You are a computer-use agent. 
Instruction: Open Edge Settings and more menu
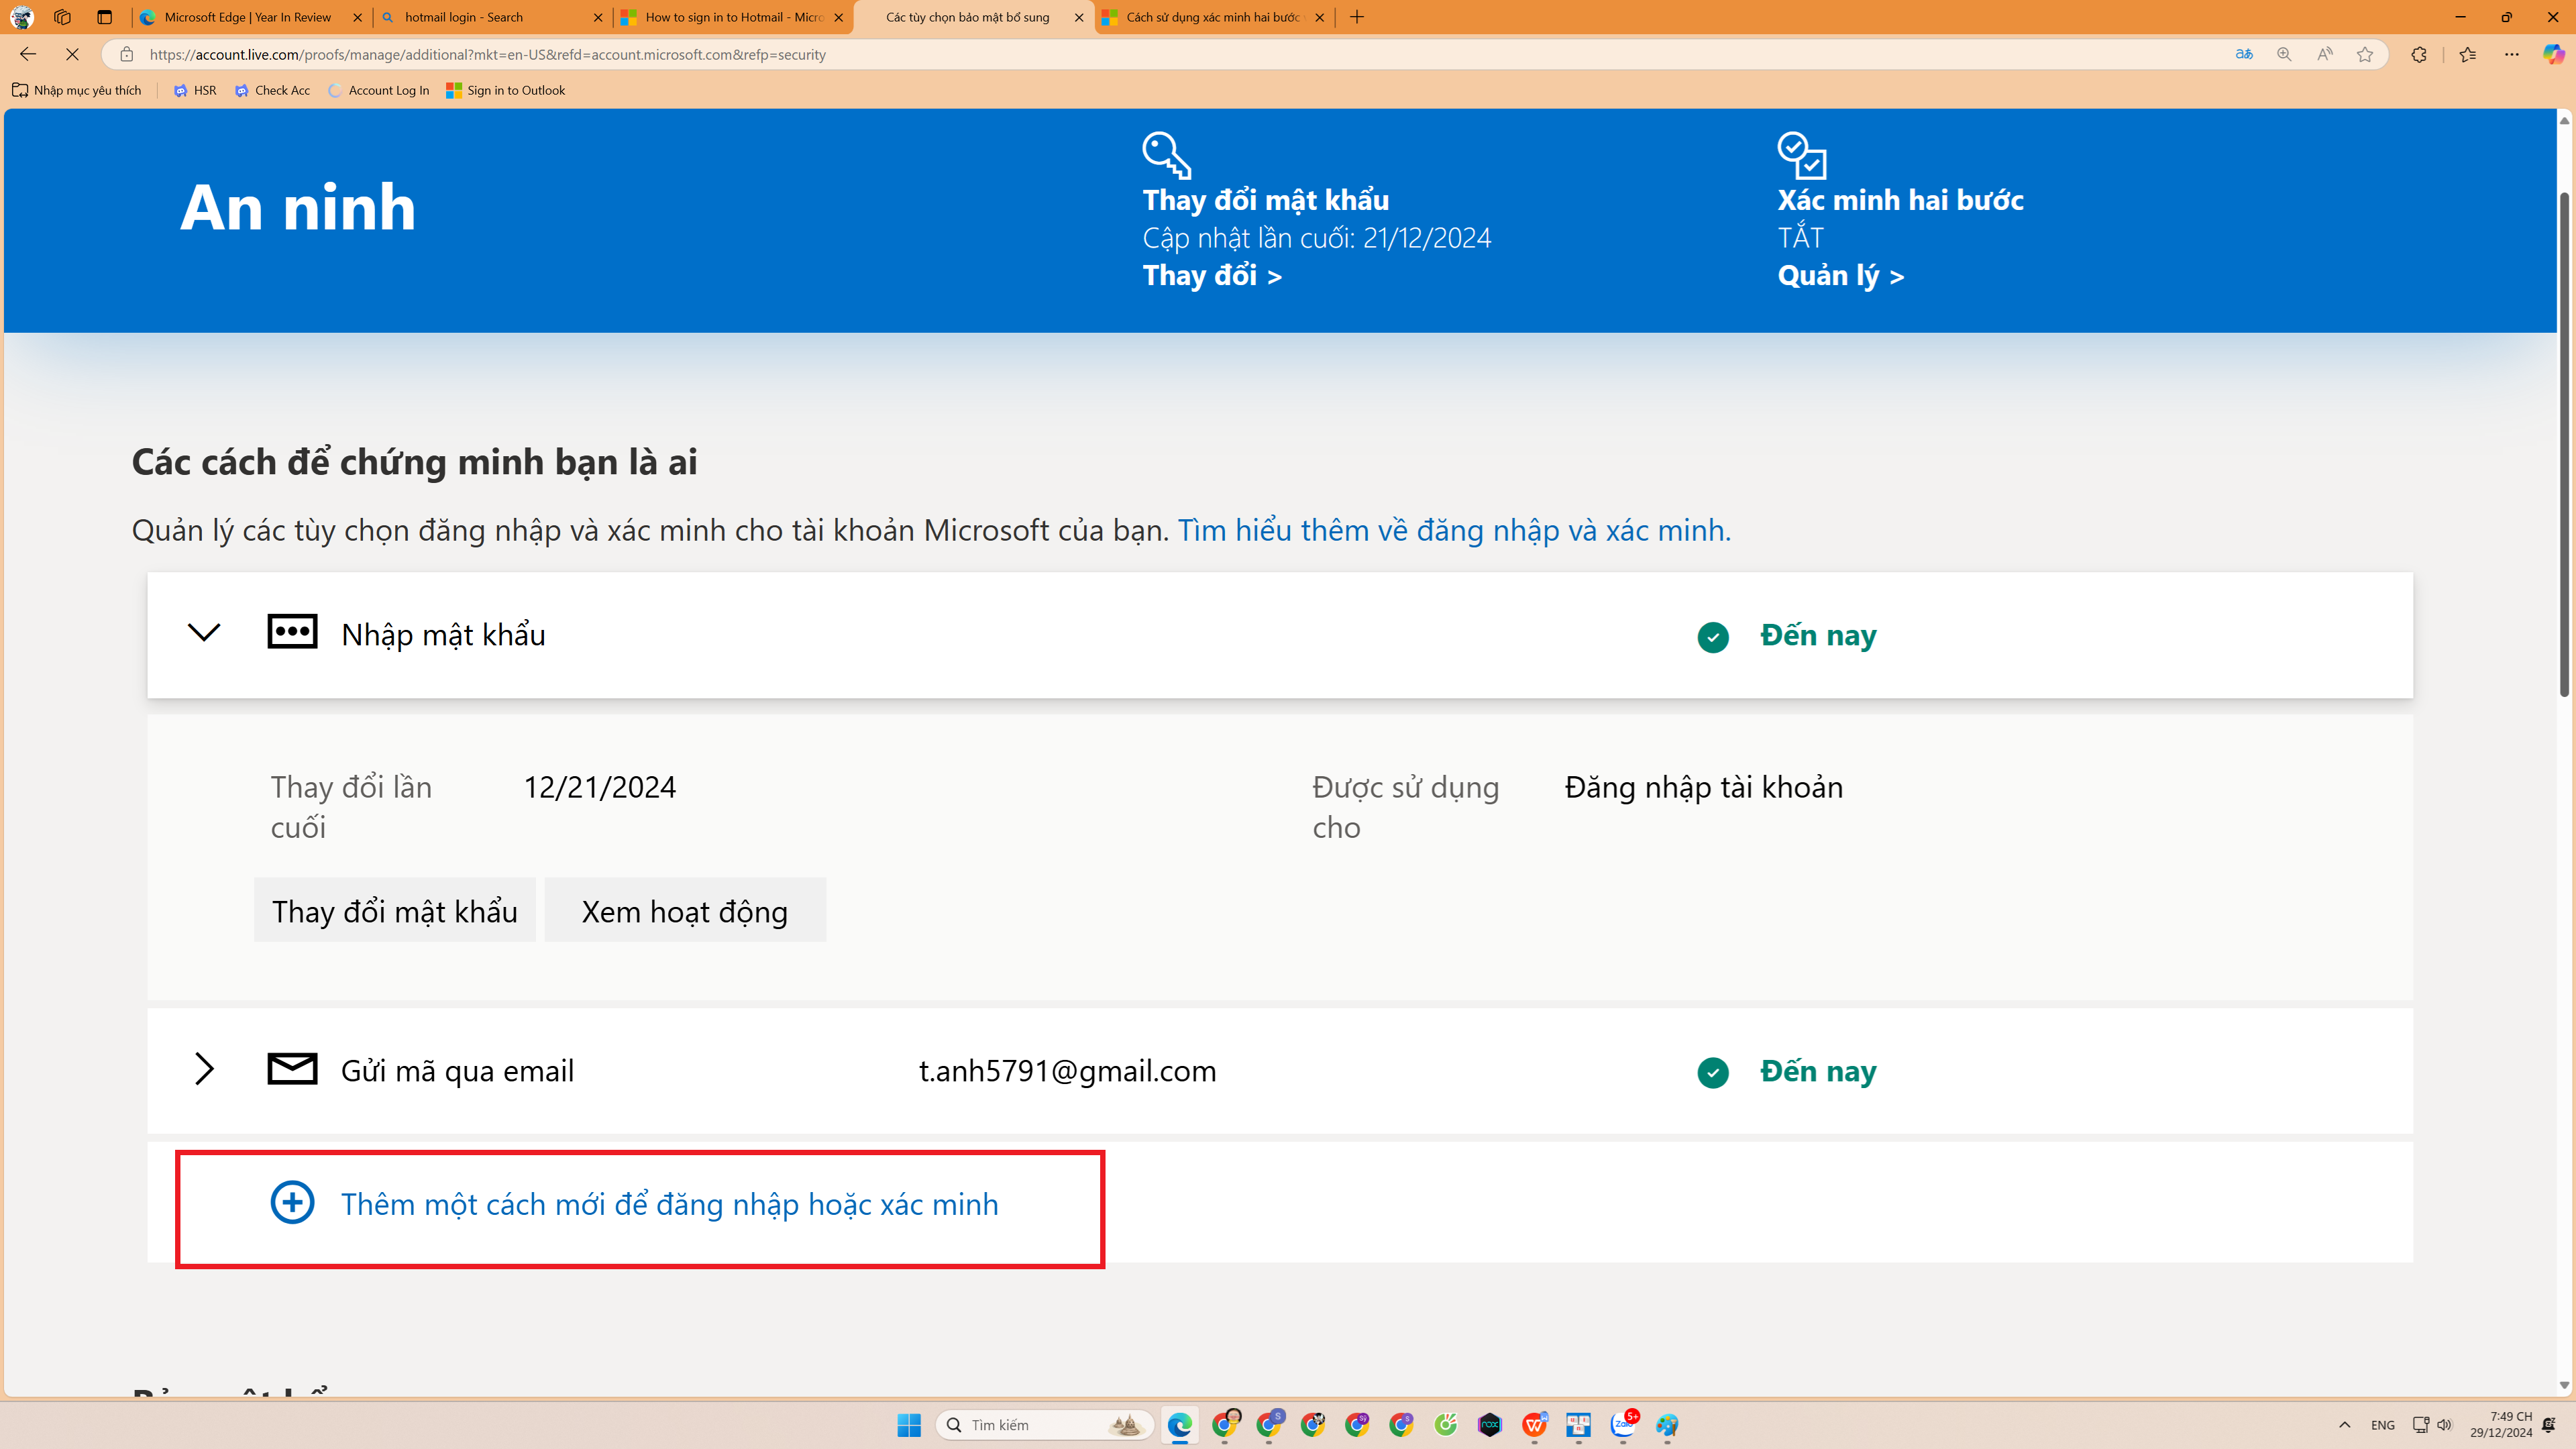[2512, 55]
